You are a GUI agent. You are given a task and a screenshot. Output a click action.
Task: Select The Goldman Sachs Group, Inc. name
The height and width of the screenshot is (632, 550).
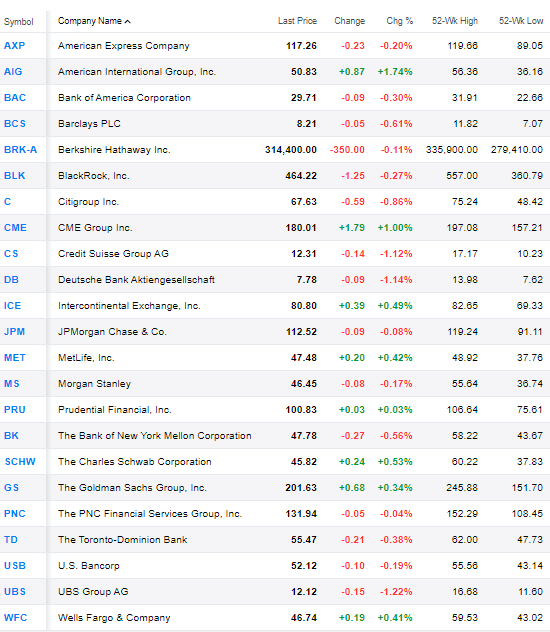coord(133,488)
